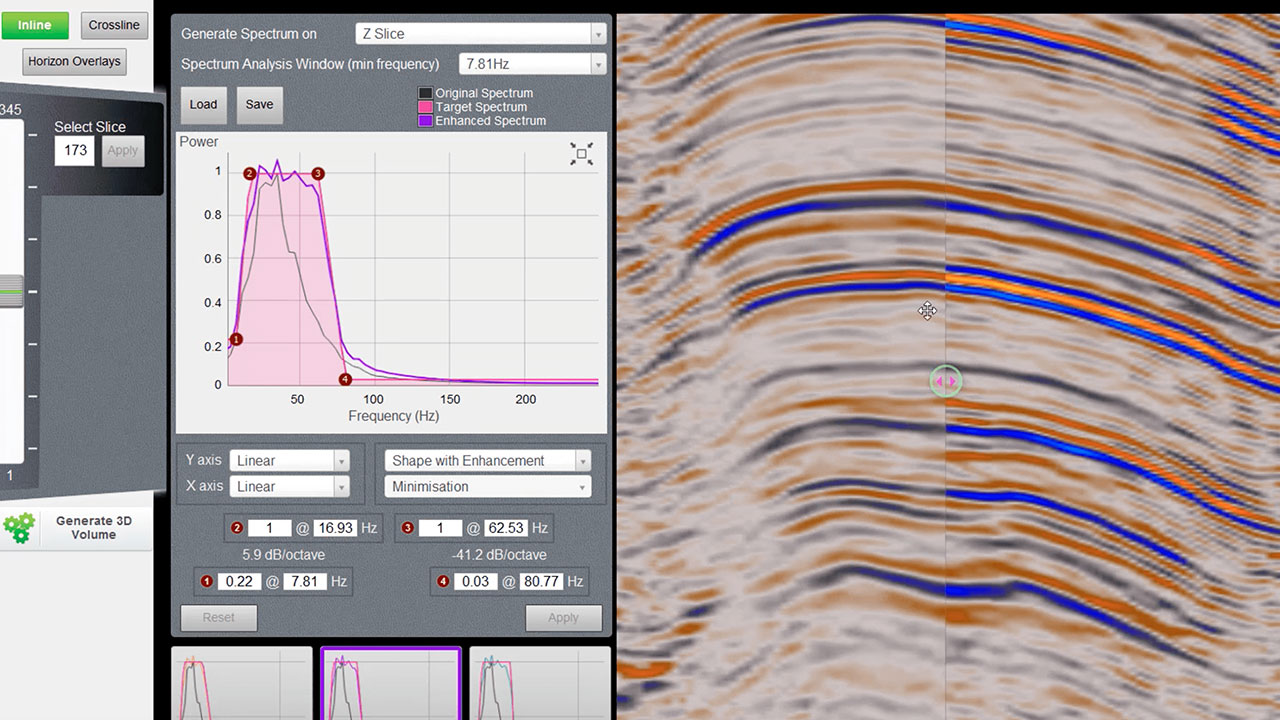Click the pink arrow handle on seismic divider
Viewport: 1280px width, 720px height.
tap(945, 381)
